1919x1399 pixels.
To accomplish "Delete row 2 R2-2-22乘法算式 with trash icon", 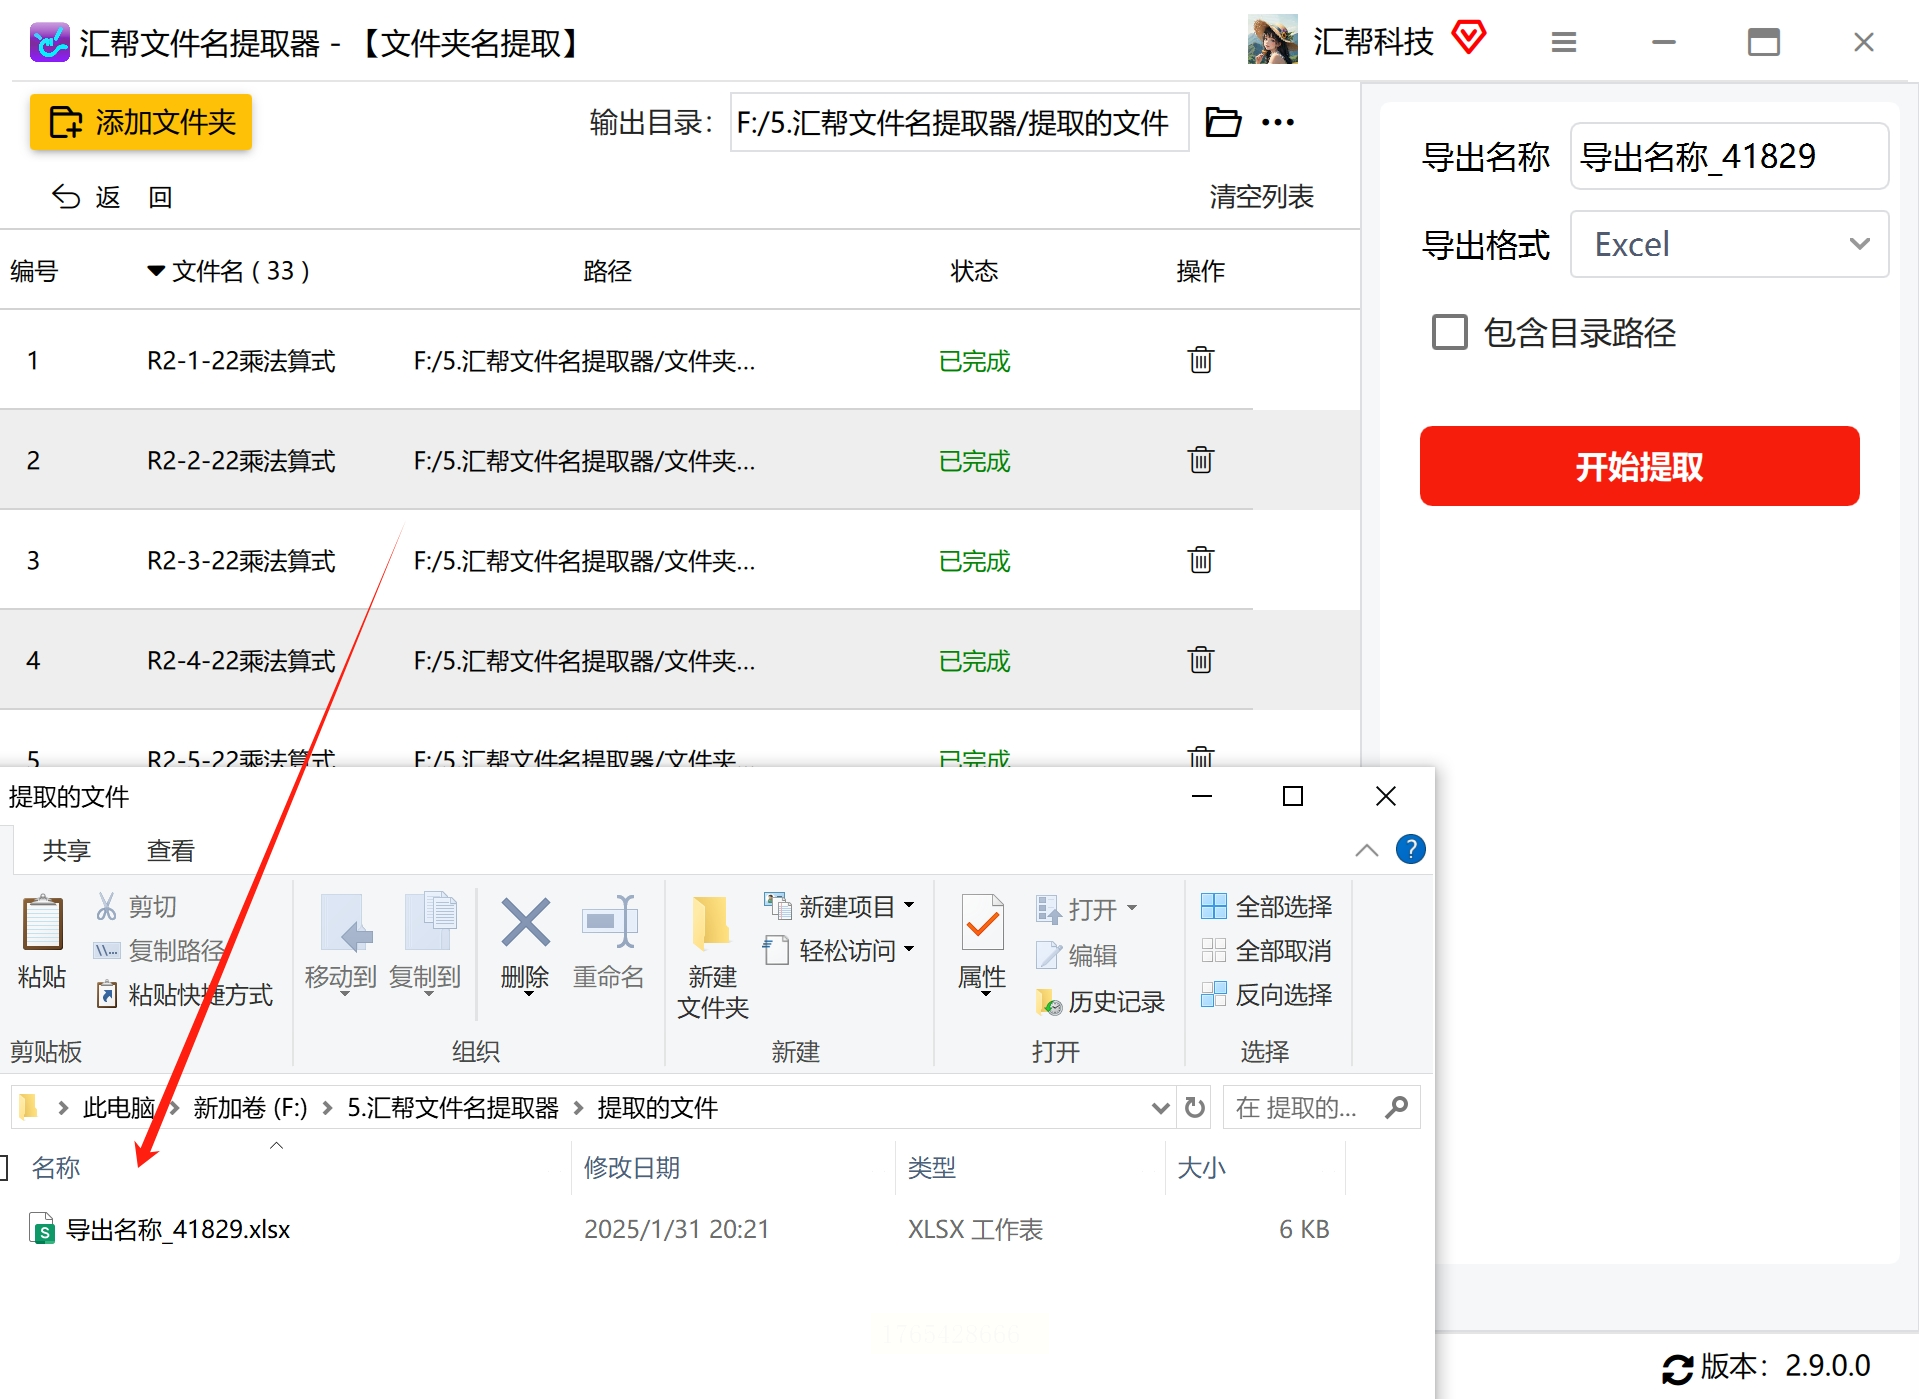I will pos(1200,460).
